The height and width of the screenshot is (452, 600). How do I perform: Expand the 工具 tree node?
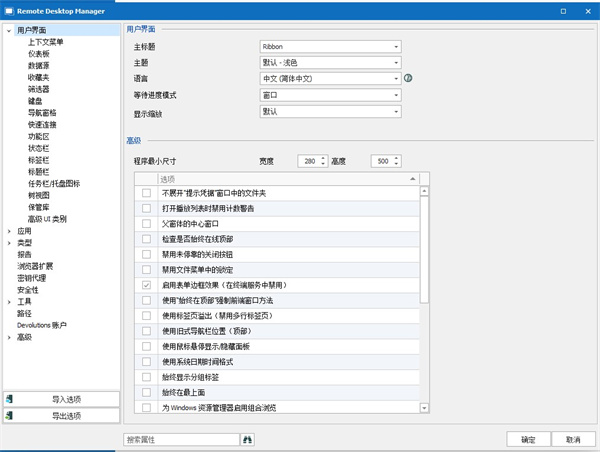[9, 302]
